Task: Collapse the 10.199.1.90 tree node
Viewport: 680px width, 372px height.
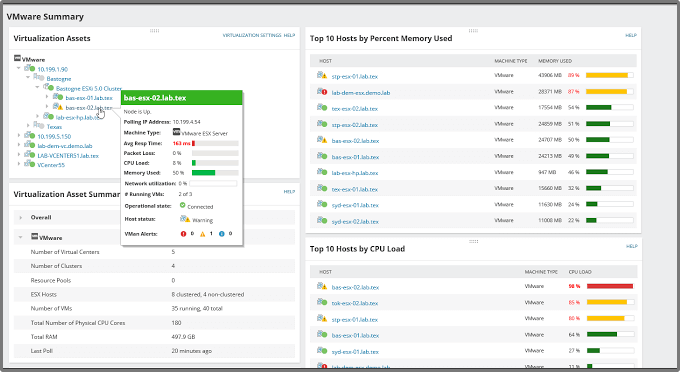Action: coord(19,68)
